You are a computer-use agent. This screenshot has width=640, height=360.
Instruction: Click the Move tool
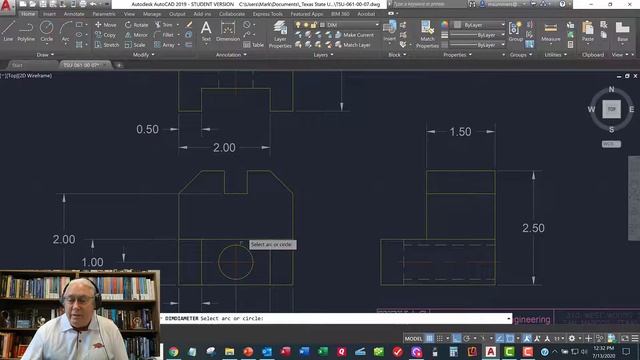[106, 25]
